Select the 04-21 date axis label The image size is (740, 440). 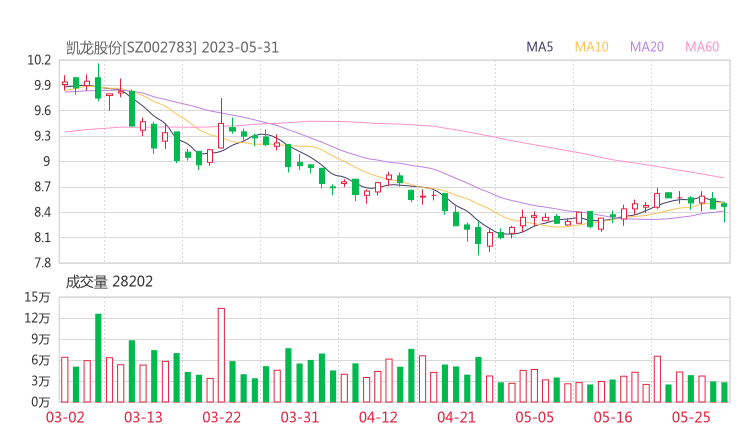click(456, 417)
